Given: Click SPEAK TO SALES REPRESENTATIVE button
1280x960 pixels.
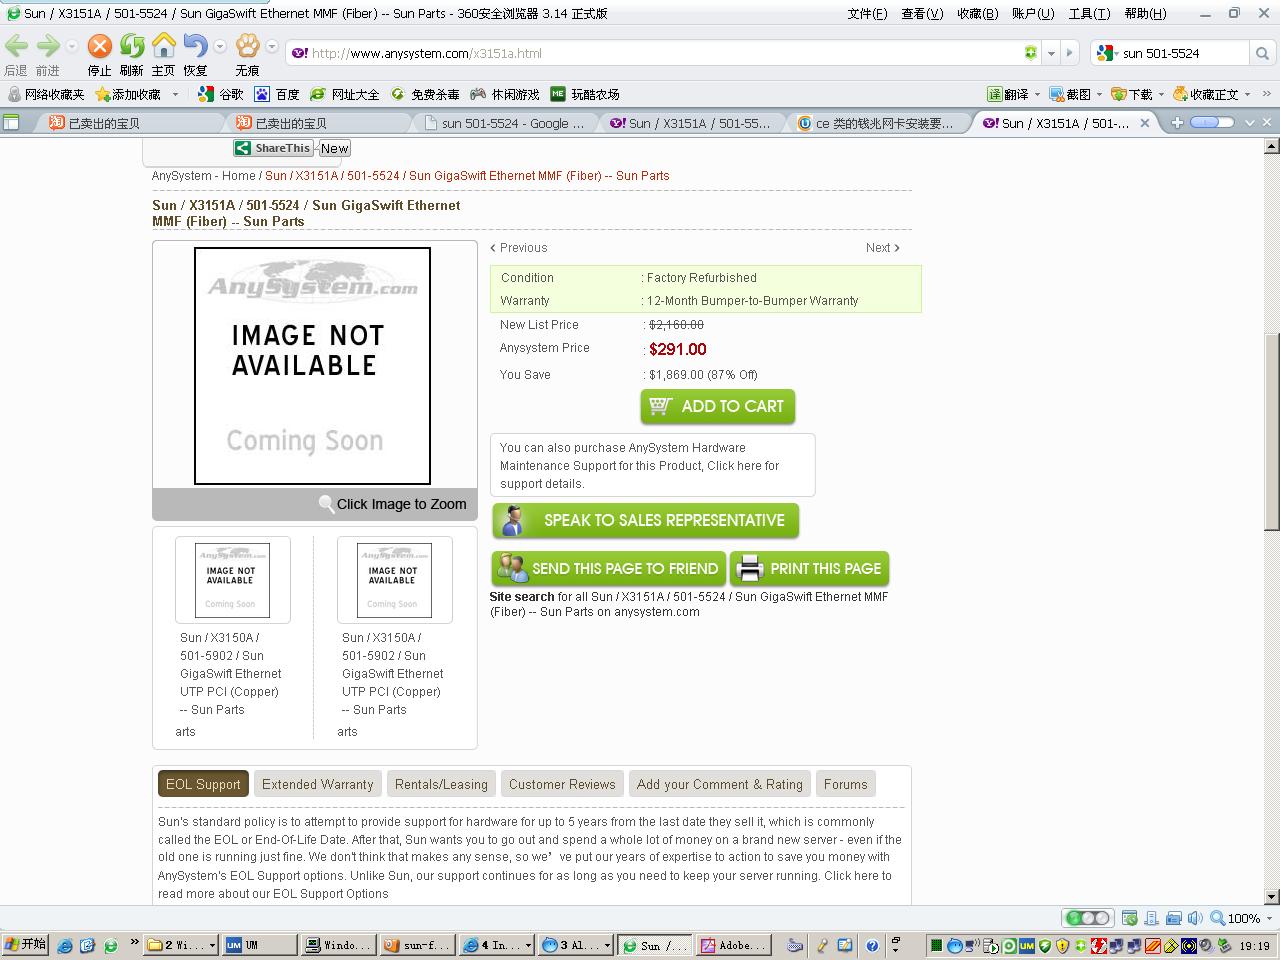Looking at the screenshot, I should point(645,520).
